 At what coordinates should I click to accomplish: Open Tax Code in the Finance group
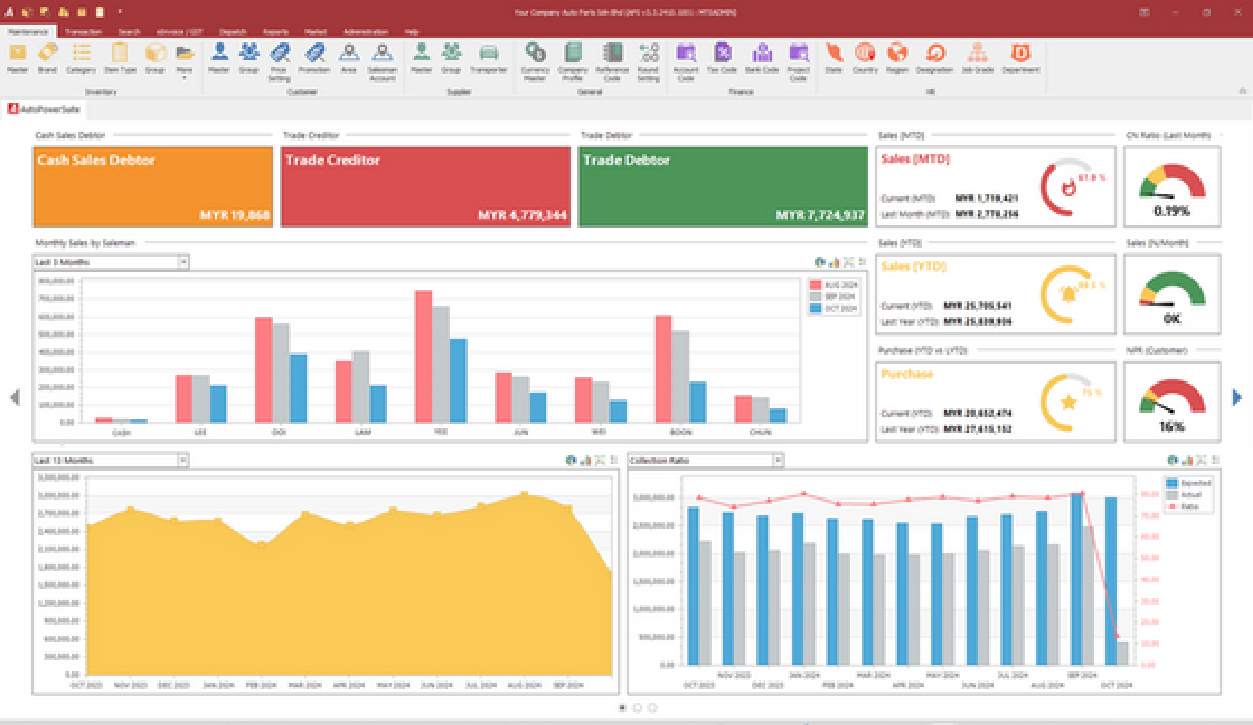(722, 56)
